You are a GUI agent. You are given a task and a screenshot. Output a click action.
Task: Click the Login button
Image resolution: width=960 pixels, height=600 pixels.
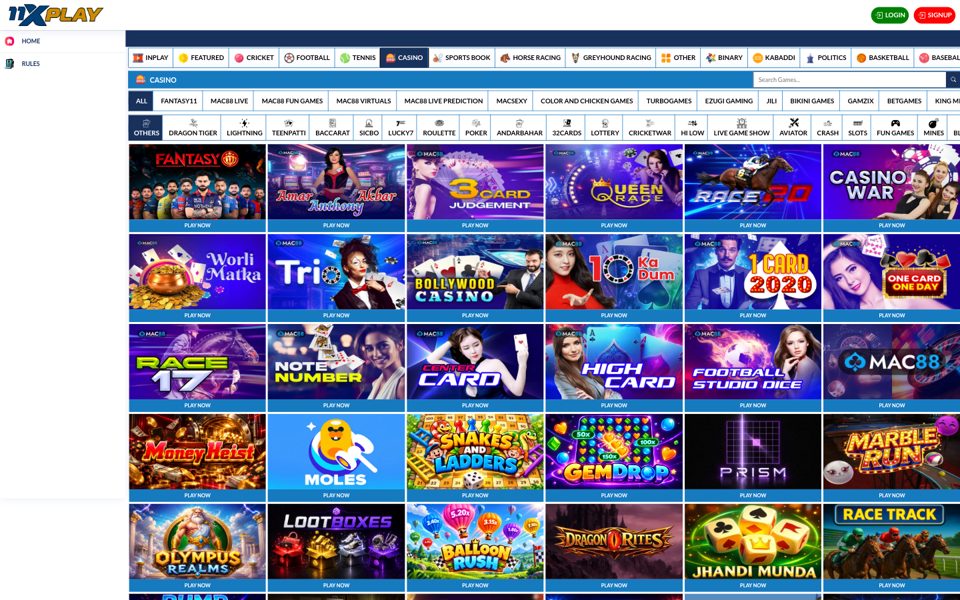coord(890,15)
